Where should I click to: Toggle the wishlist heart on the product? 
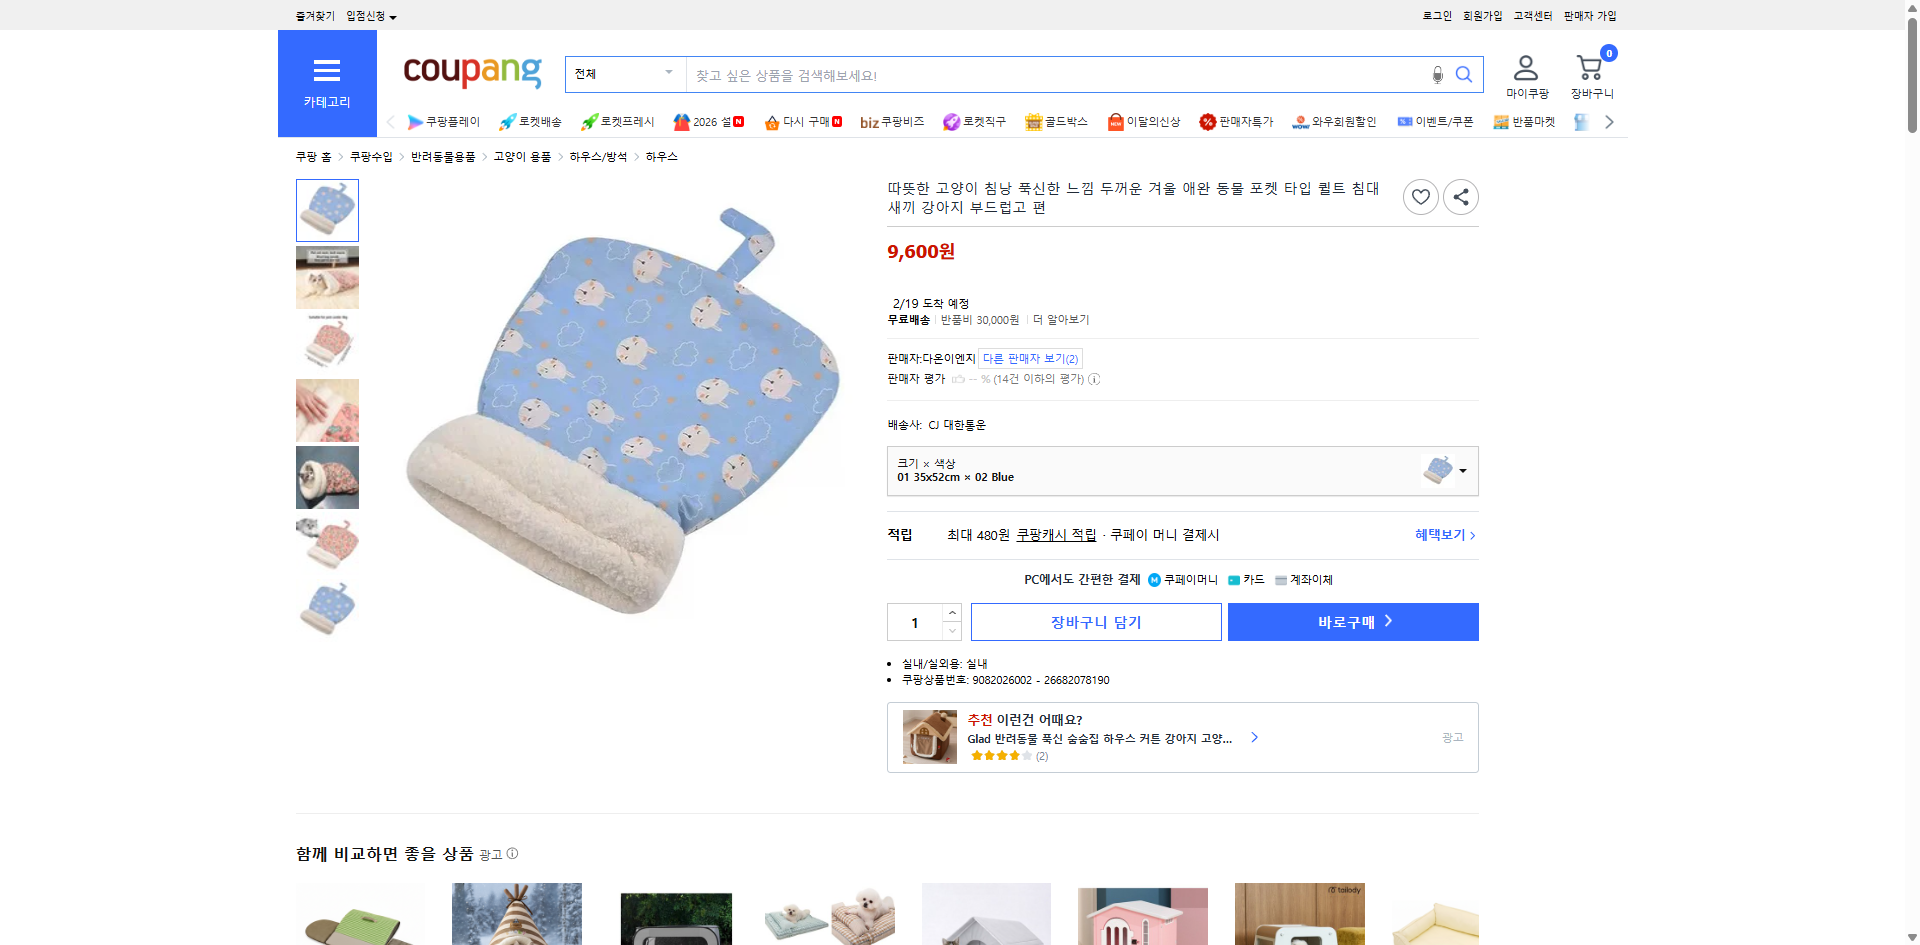point(1421,196)
